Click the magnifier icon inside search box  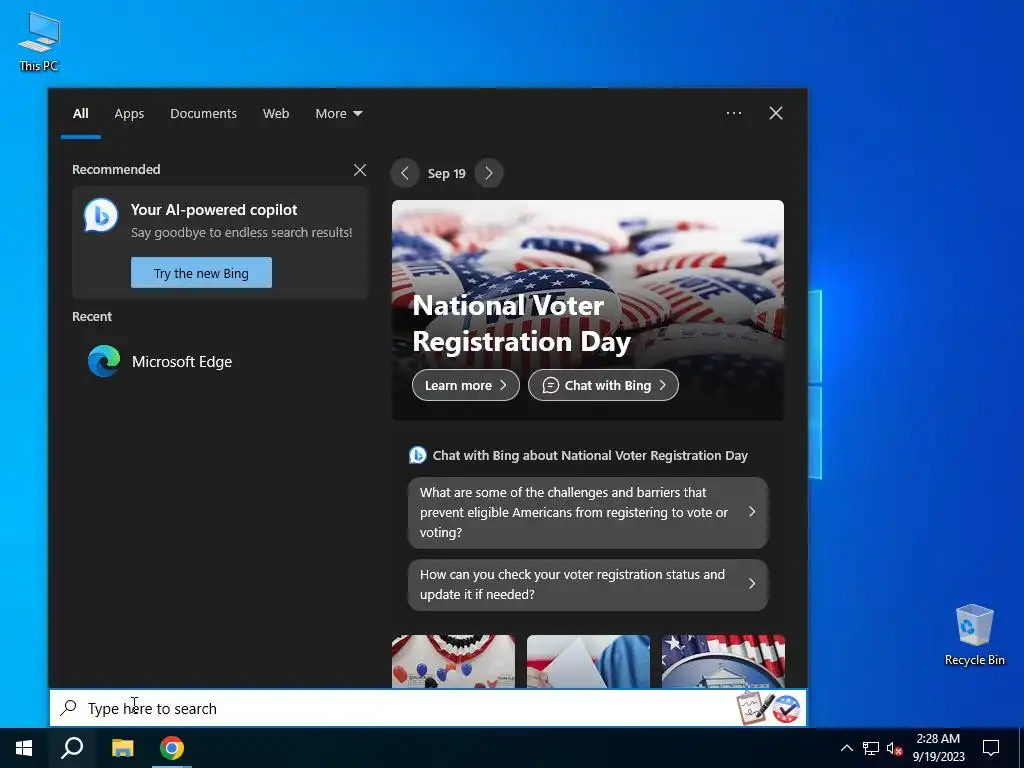(69, 708)
